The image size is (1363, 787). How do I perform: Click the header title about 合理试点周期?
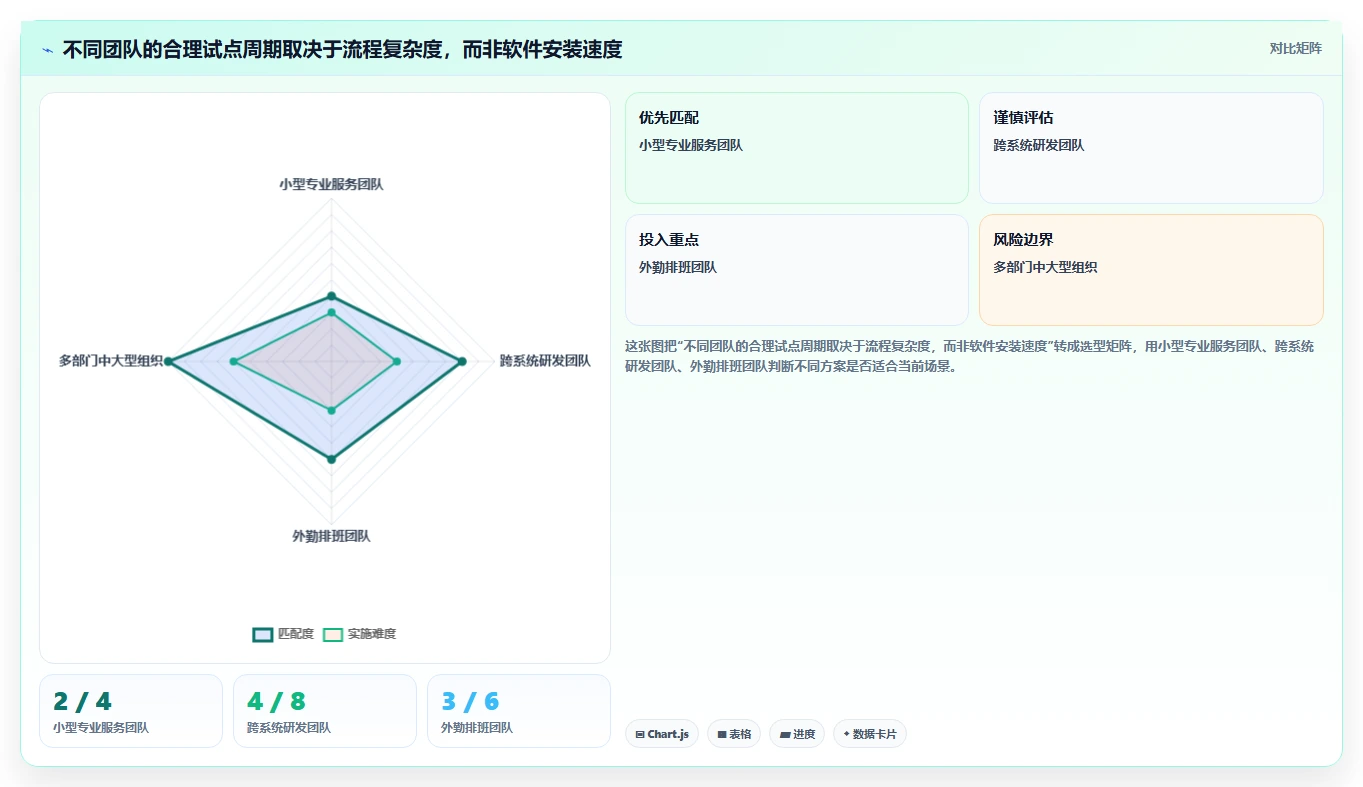pyautogui.click(x=342, y=49)
